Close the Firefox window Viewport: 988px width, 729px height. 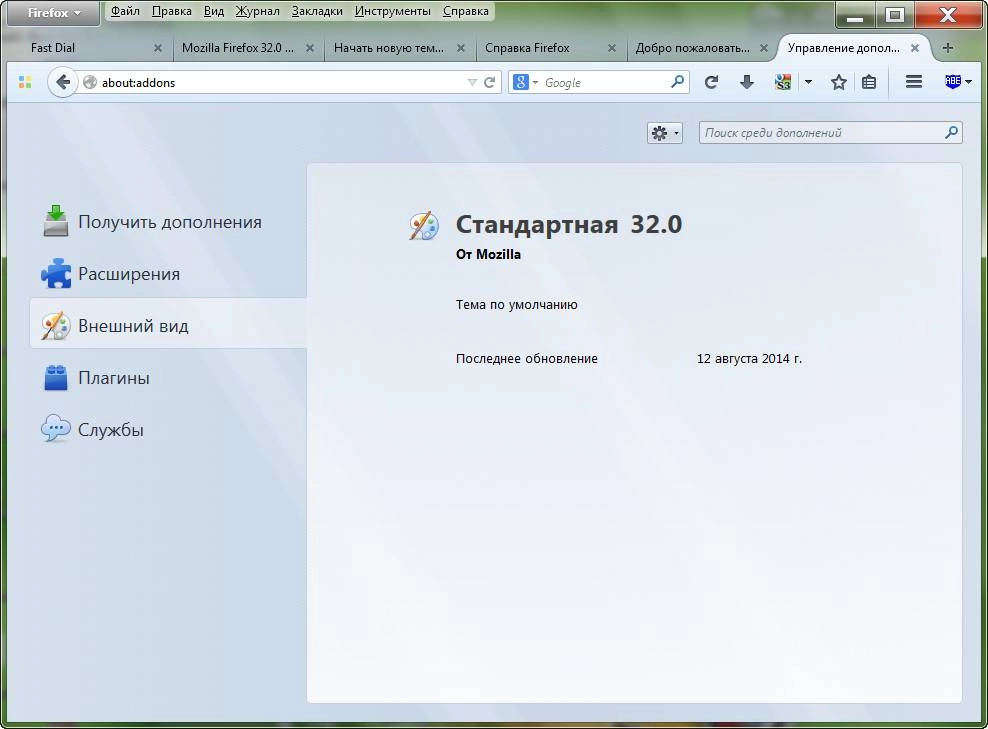[948, 14]
